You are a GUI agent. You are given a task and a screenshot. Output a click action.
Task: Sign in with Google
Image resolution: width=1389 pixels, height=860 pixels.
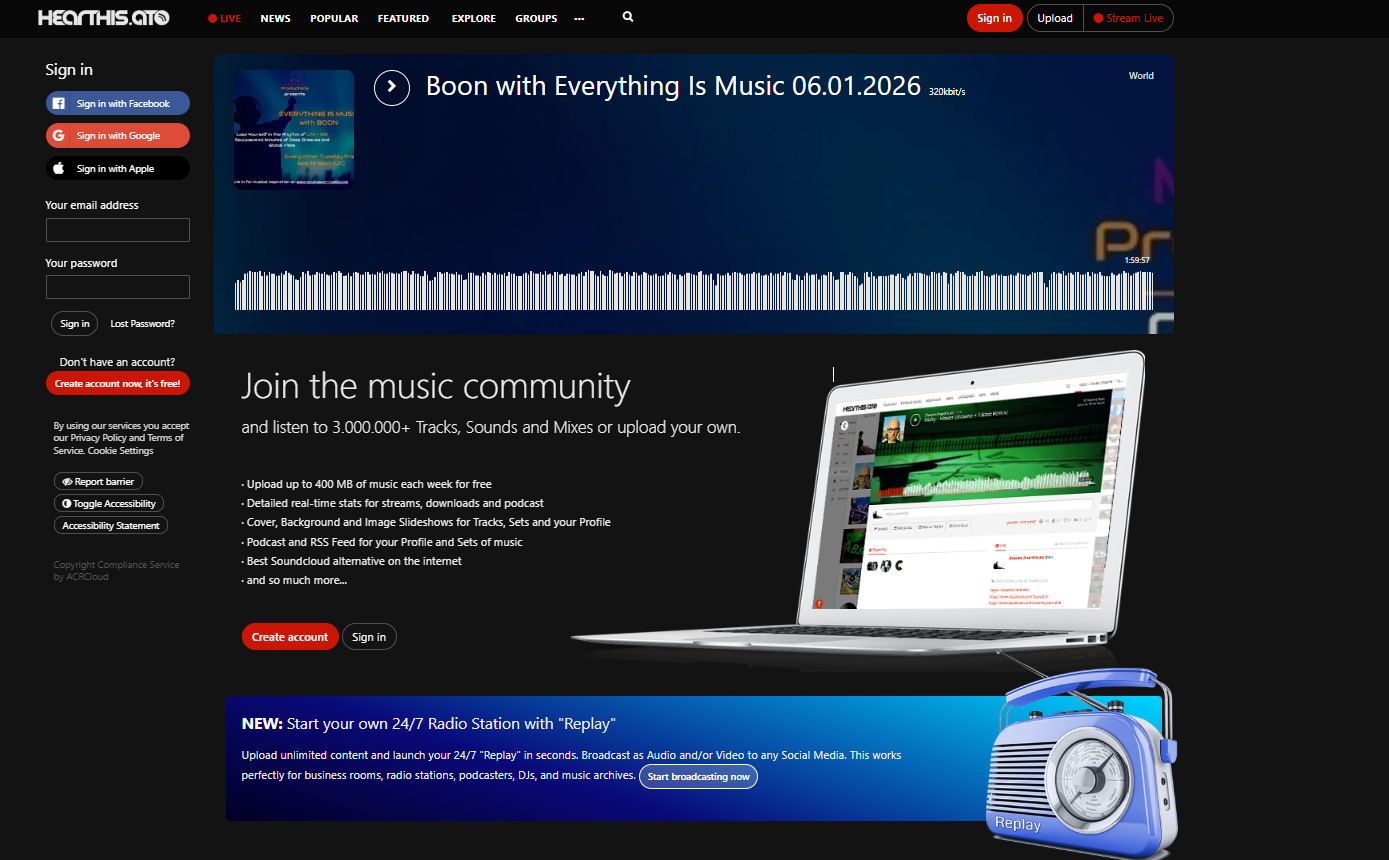pos(117,135)
